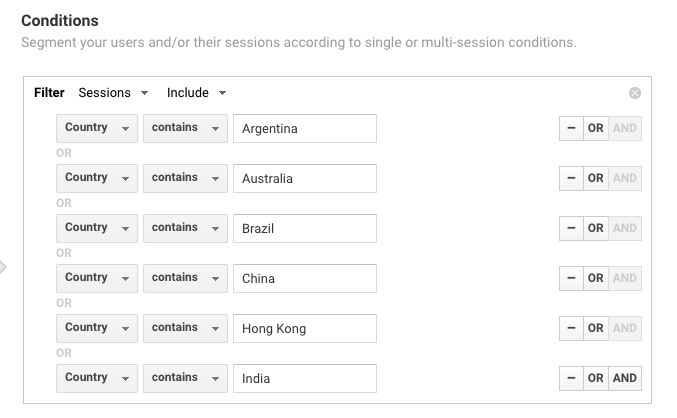
Task: Click OR button on the Argentina row
Action: [x=595, y=128]
